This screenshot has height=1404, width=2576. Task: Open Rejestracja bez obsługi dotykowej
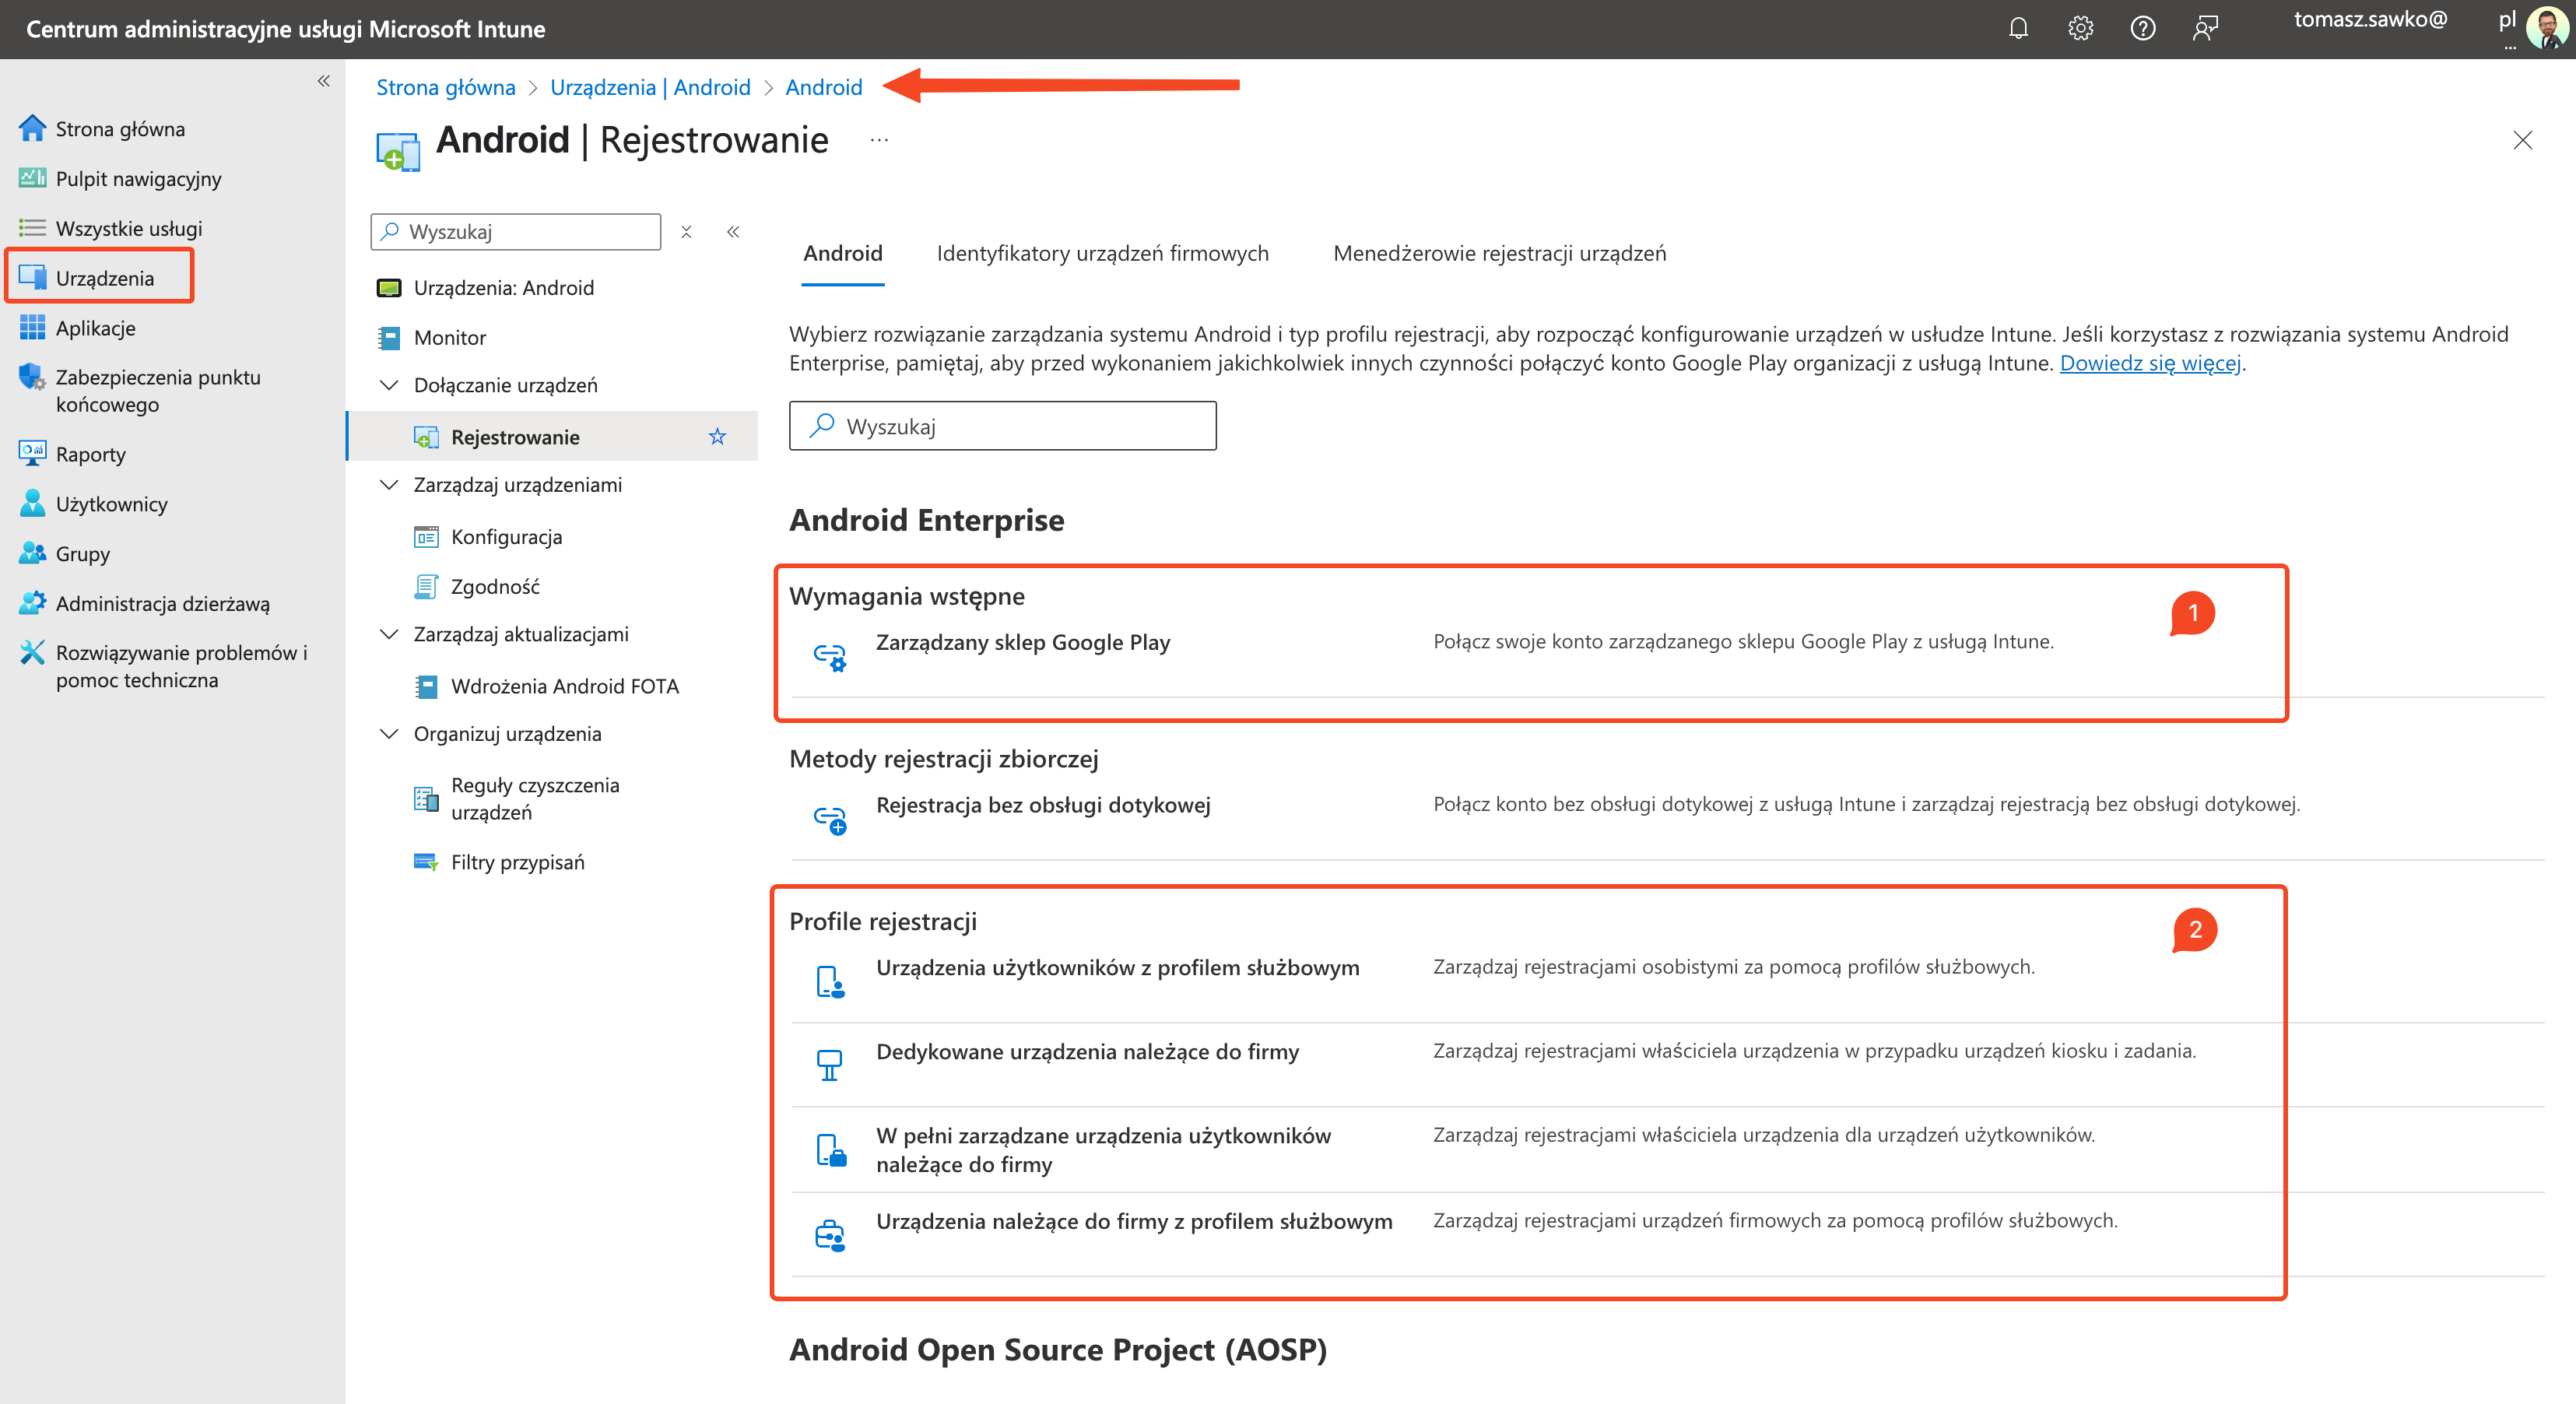pos(1043,805)
